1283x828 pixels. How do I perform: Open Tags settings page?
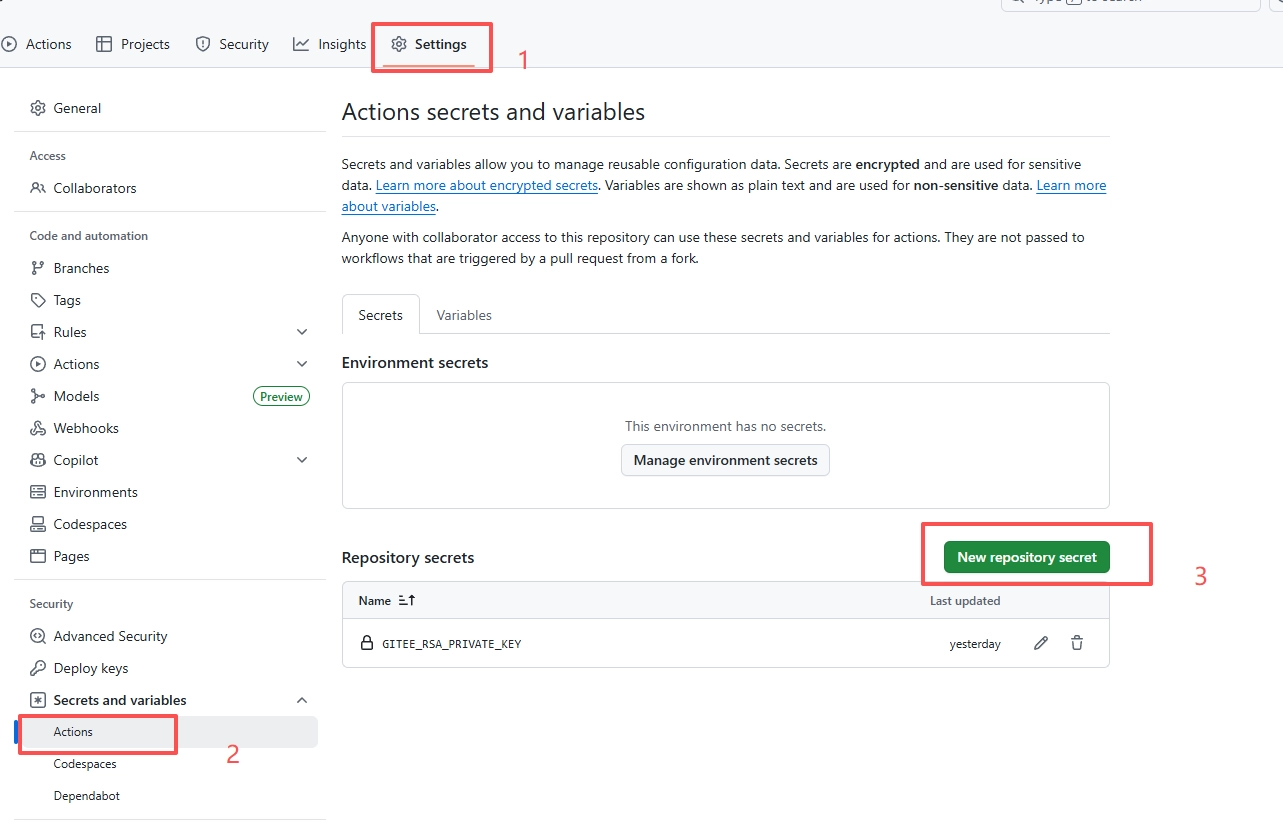click(67, 300)
